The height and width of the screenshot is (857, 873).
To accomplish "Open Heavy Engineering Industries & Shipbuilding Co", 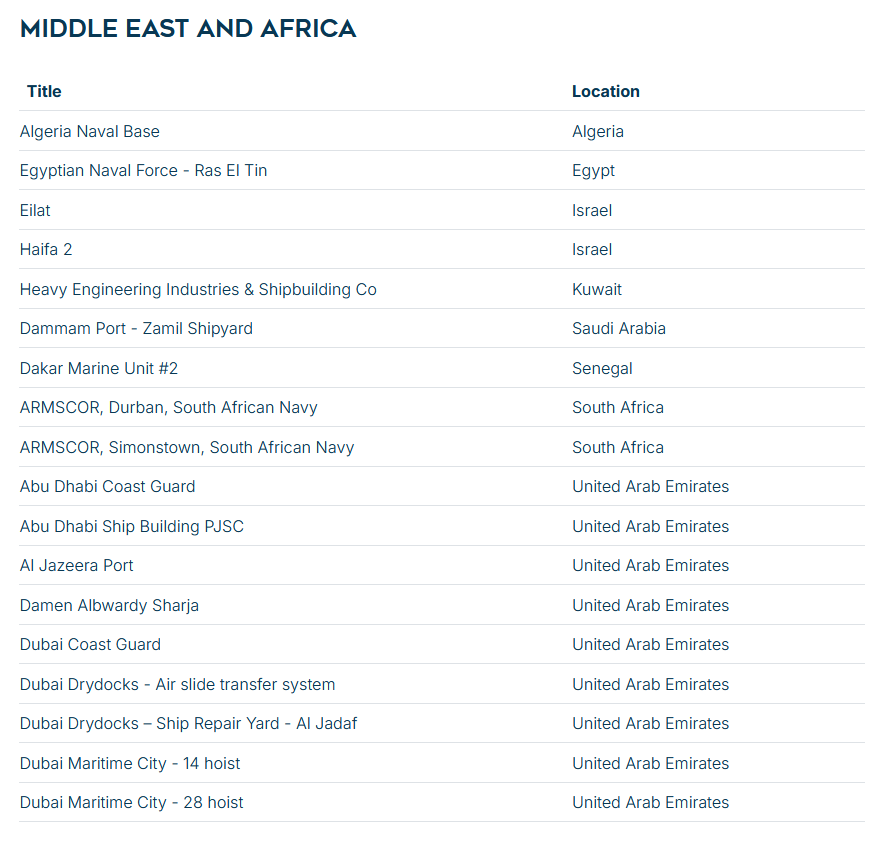I will (198, 289).
